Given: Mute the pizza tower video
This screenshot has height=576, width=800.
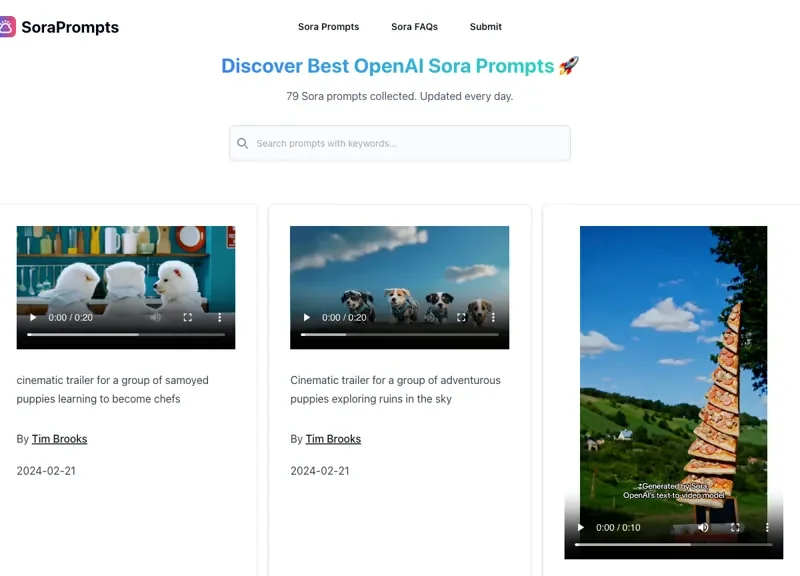Looking at the screenshot, I should 703,528.
